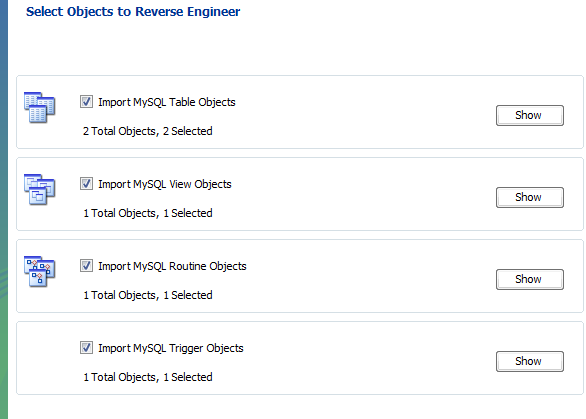Click the Import MySQL Table Objects label
Image resolution: width=586 pixels, height=419 pixels.
click(167, 102)
